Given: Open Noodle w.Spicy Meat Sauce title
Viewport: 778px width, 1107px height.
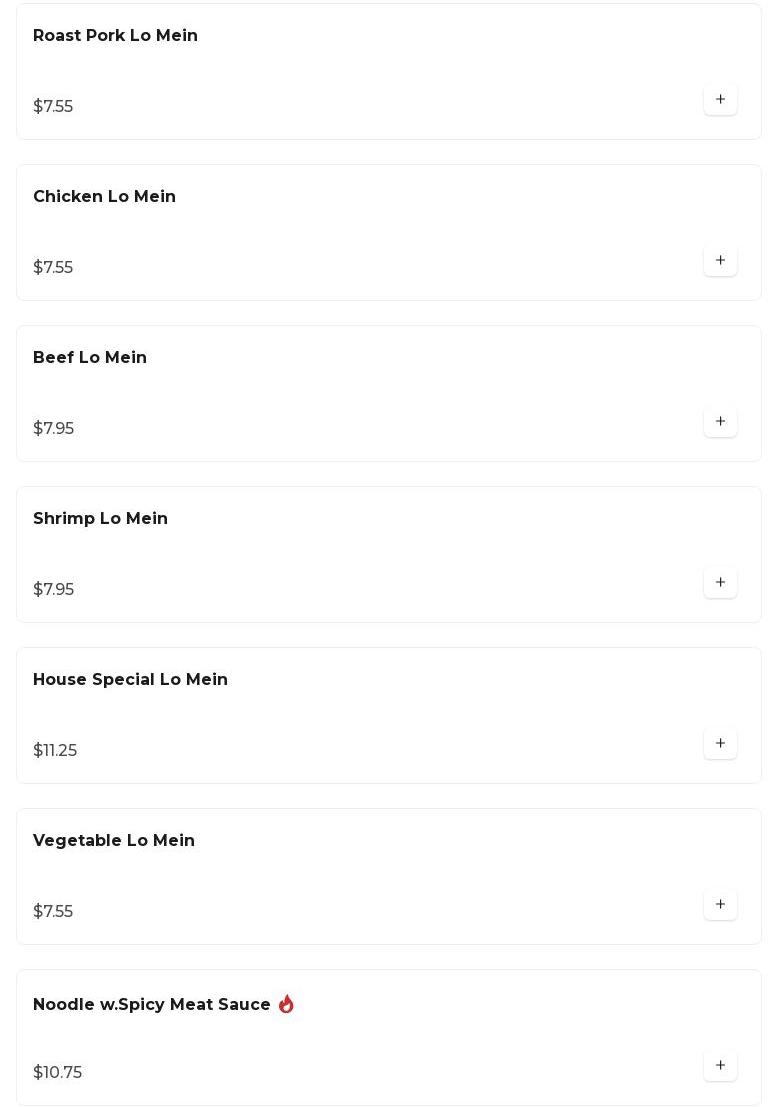Looking at the screenshot, I should [x=152, y=1004].
